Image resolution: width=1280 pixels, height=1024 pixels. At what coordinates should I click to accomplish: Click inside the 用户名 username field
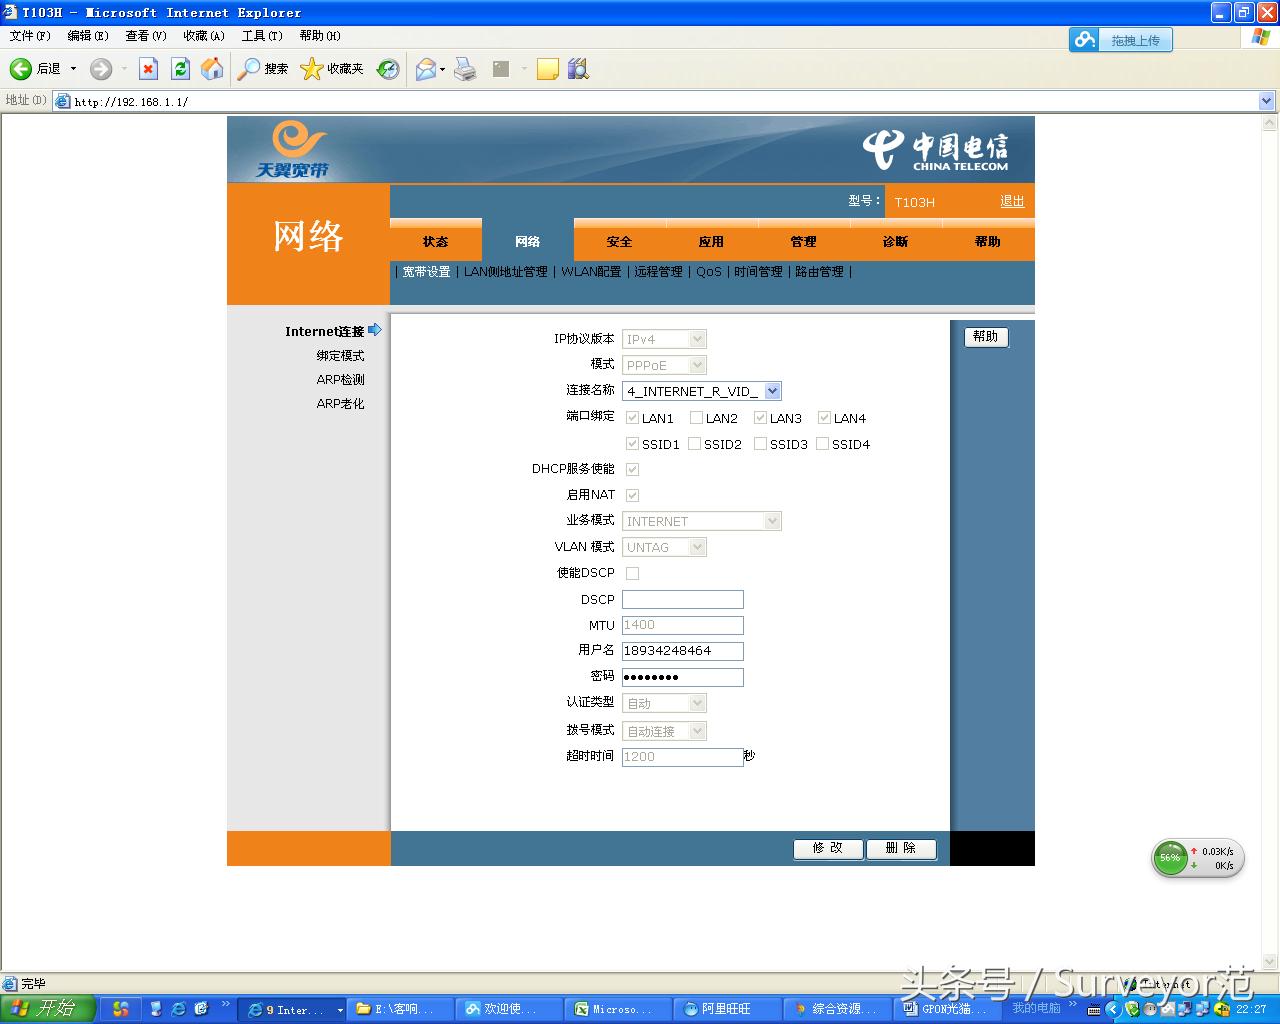(x=682, y=650)
